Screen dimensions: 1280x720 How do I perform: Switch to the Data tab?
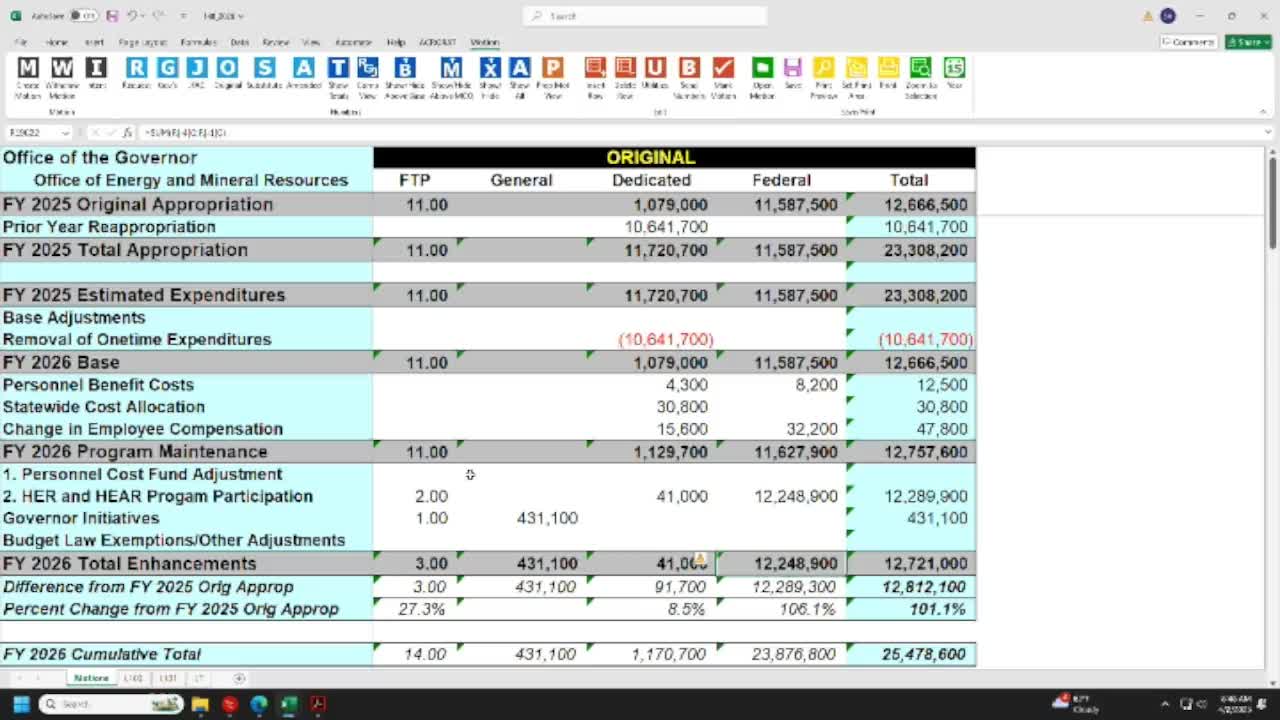(239, 42)
